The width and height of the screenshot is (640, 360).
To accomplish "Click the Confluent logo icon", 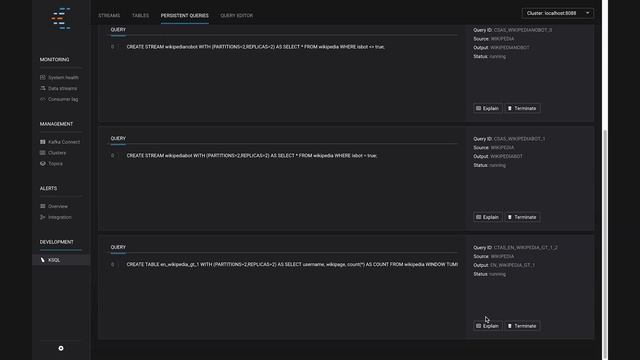I will pos(60,19).
